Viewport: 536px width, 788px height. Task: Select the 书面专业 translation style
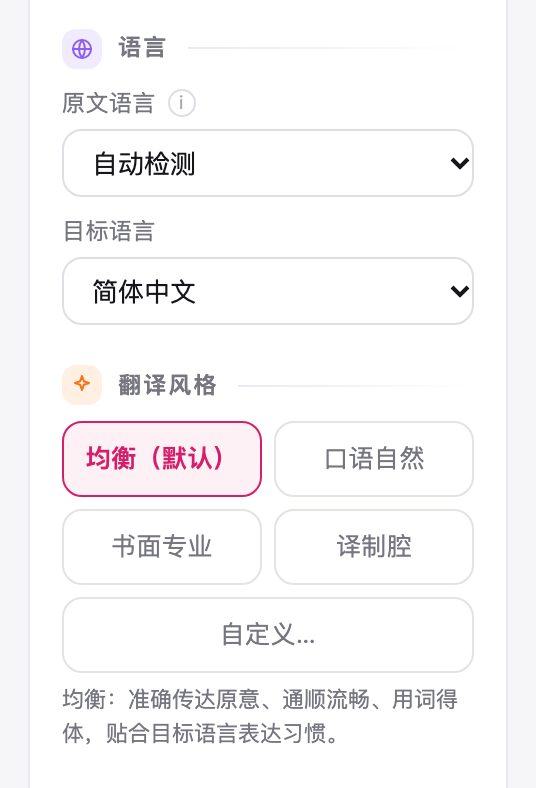[x=162, y=547]
